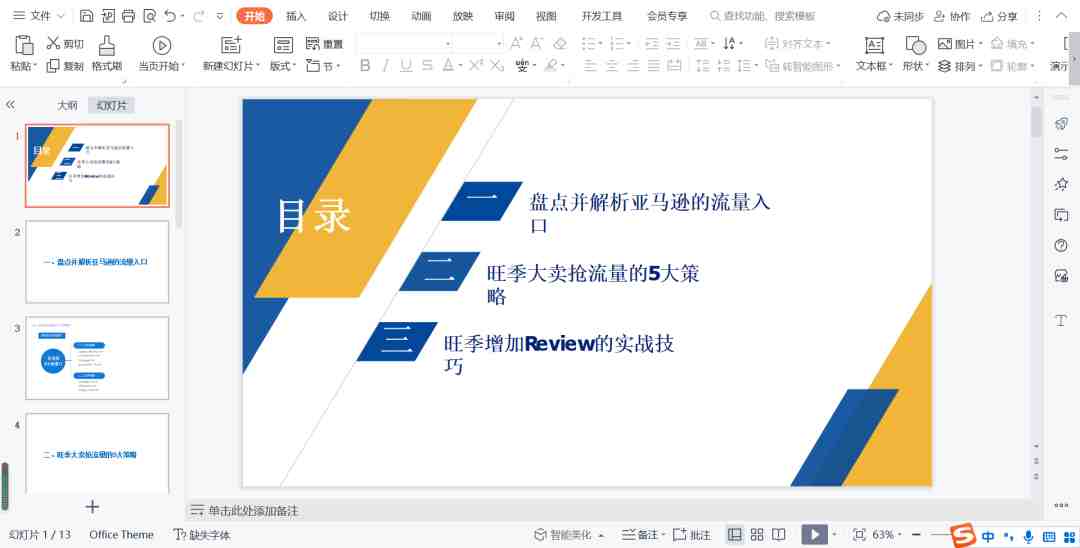Switch to Reading view book icon

point(779,534)
